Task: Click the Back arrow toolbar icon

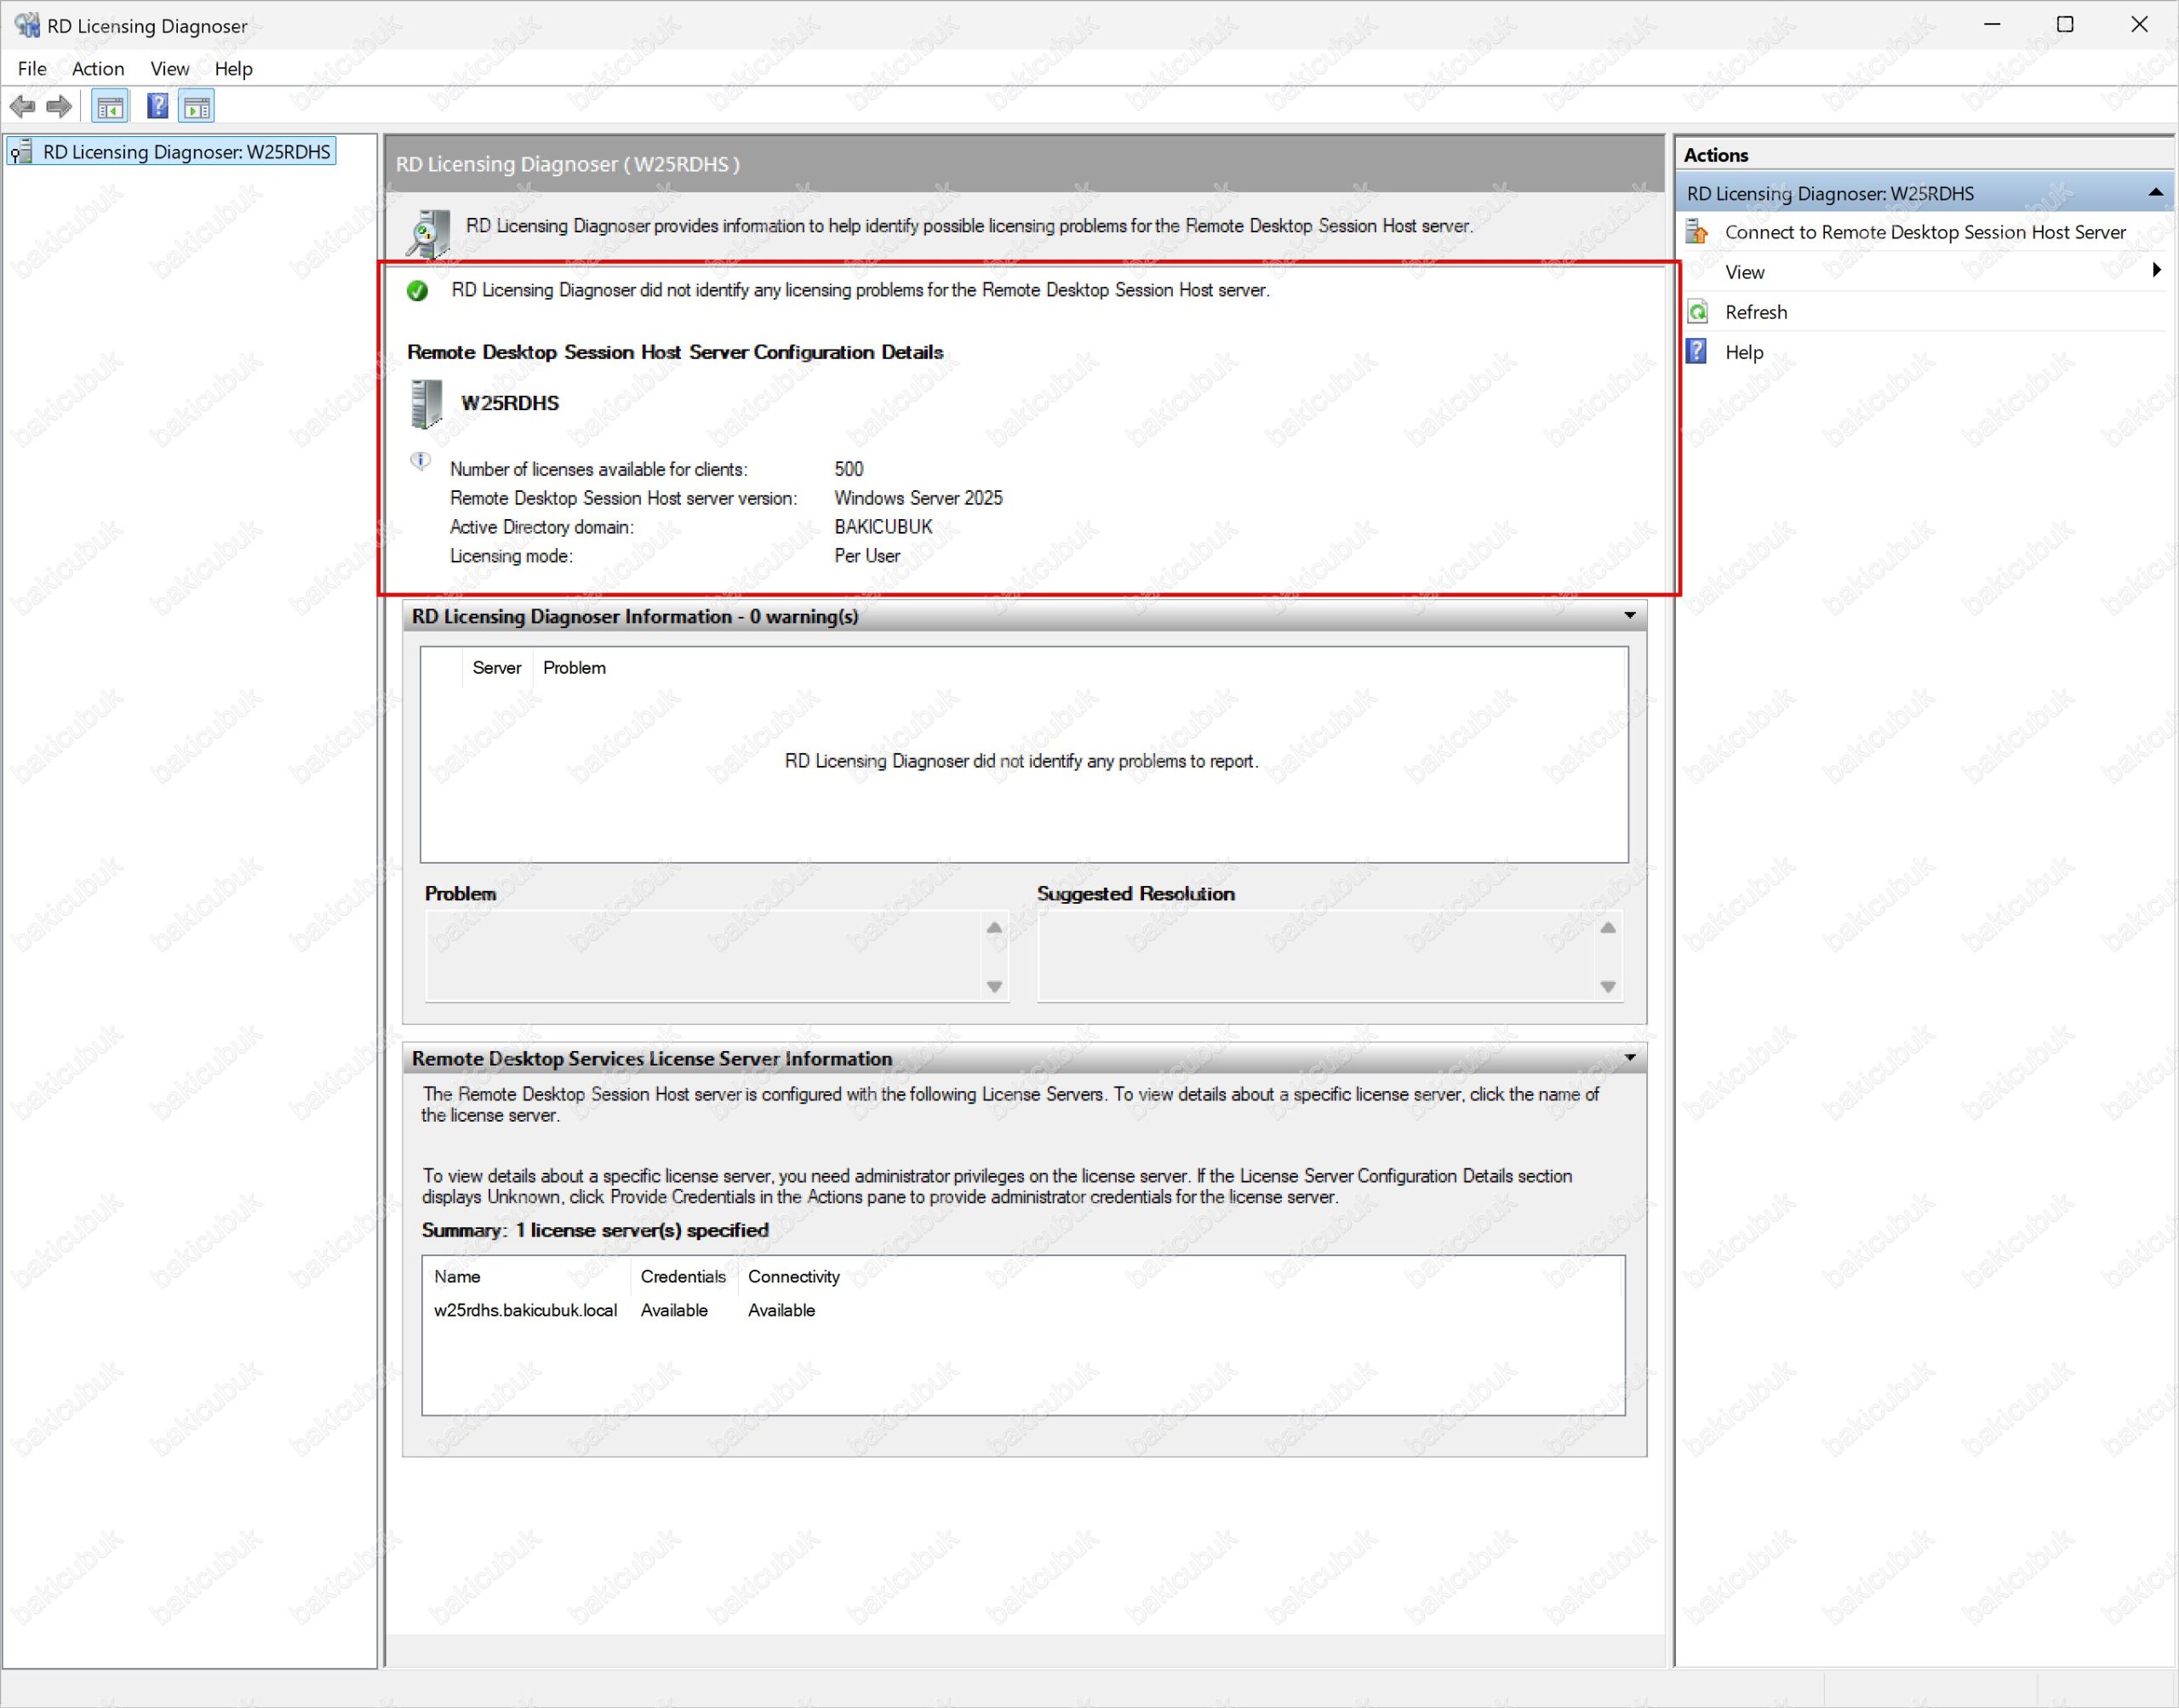Action: point(22,106)
